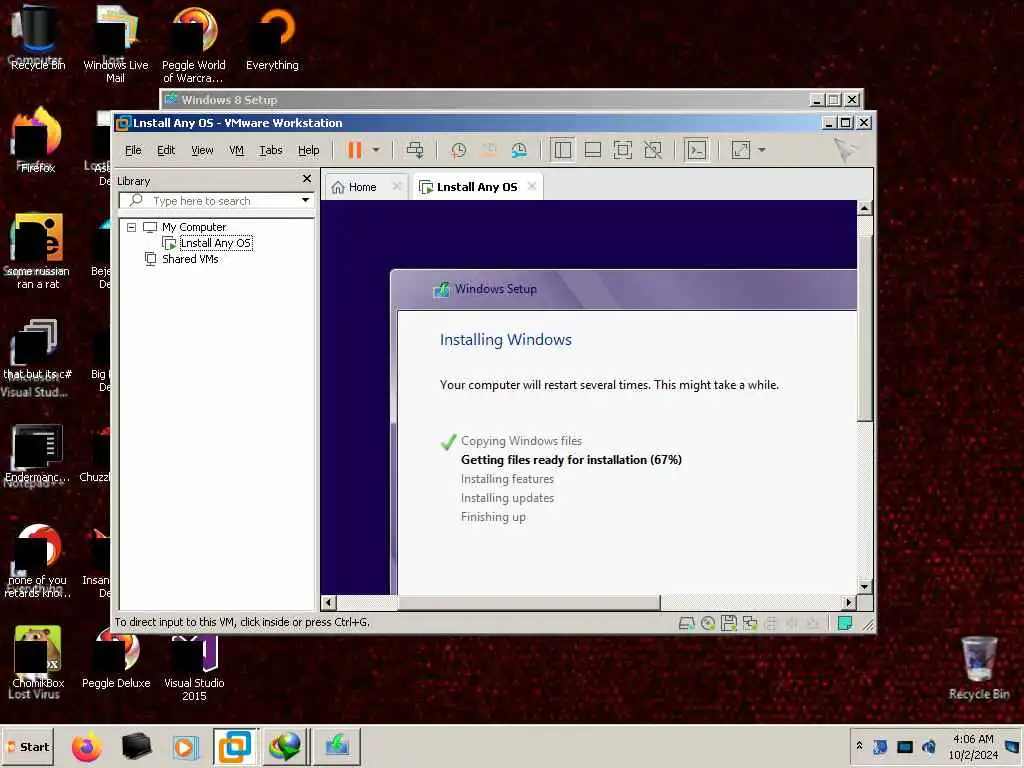Click the VMware Workstation taskbar button
The height and width of the screenshot is (768, 1024).
tap(235, 746)
